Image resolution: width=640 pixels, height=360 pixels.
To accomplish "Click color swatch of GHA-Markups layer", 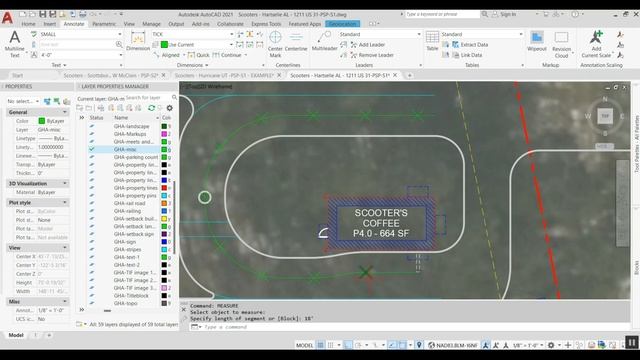I will coord(164,134).
